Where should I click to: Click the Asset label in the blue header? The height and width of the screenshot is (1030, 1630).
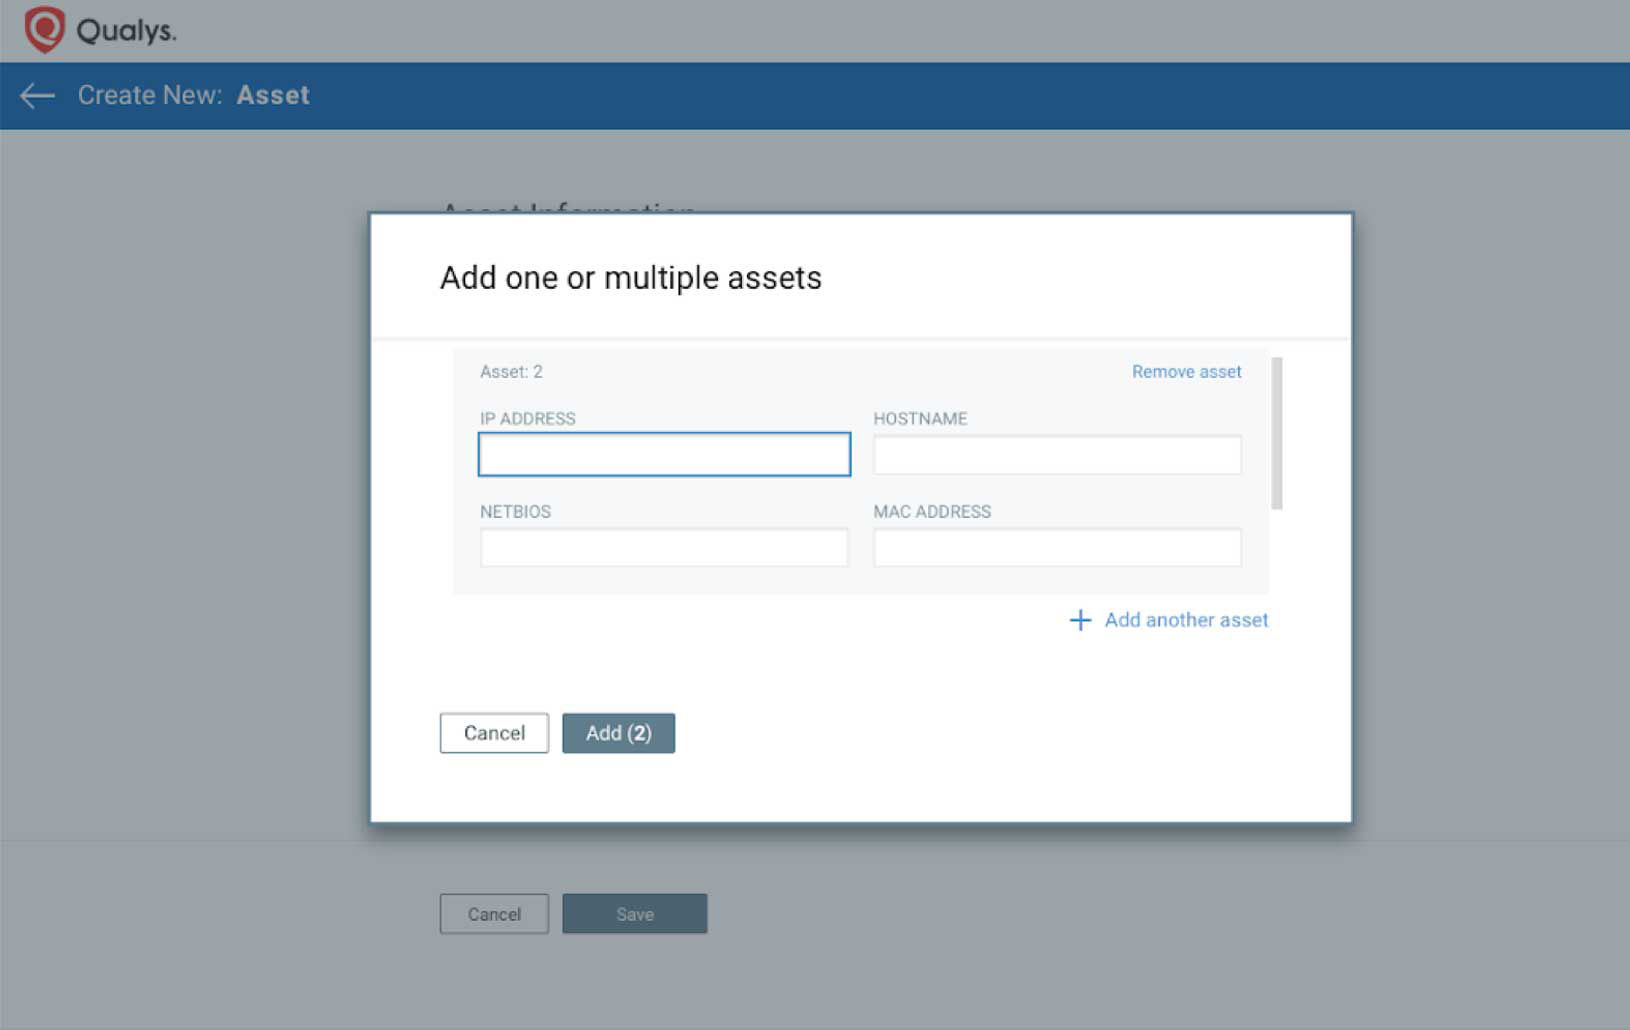point(273,95)
